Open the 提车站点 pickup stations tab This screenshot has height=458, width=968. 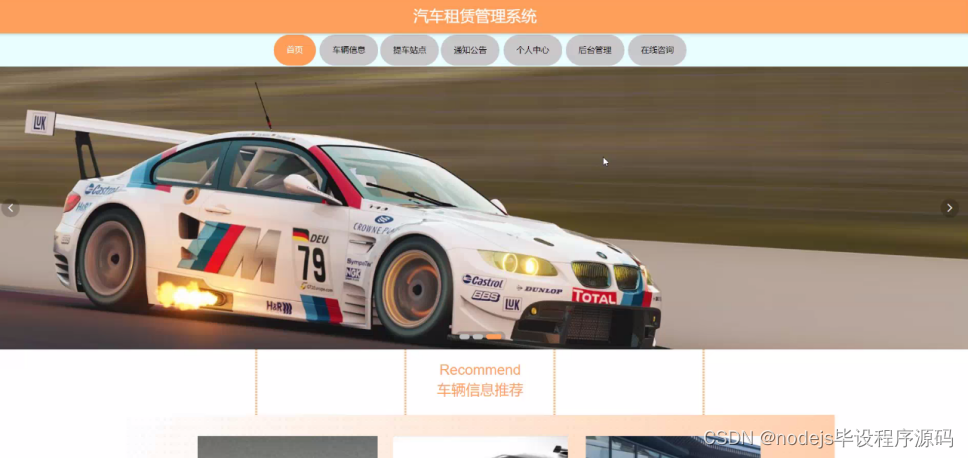tap(409, 50)
